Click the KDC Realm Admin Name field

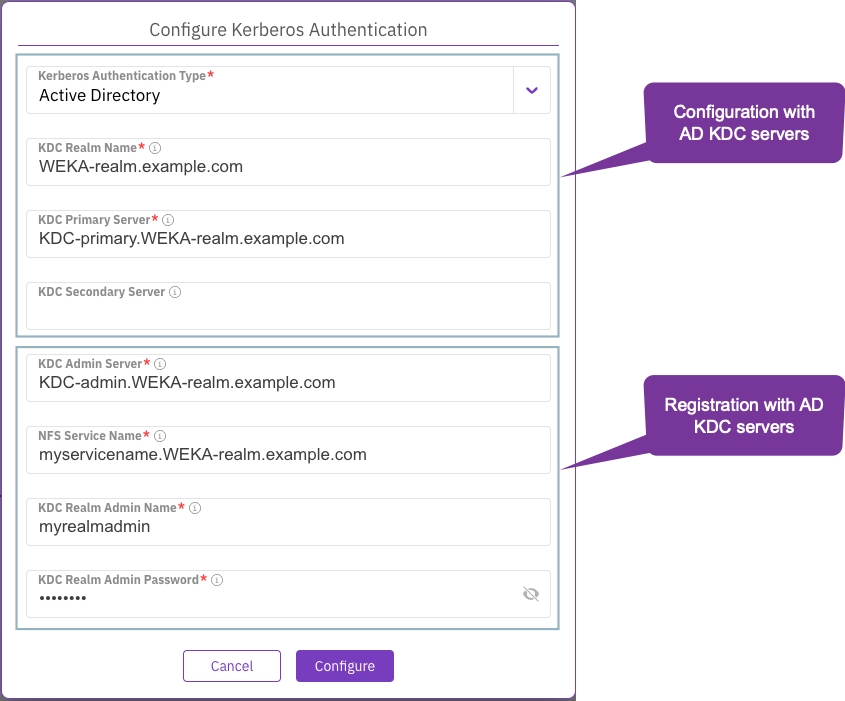click(x=288, y=527)
